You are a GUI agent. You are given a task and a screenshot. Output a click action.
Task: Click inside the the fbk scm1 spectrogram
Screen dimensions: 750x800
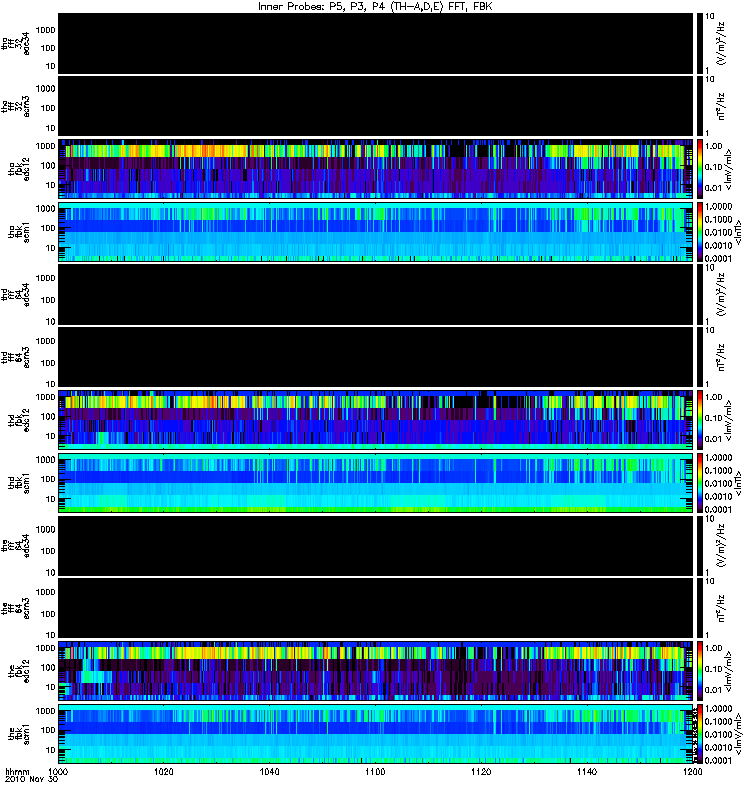tap(376, 734)
